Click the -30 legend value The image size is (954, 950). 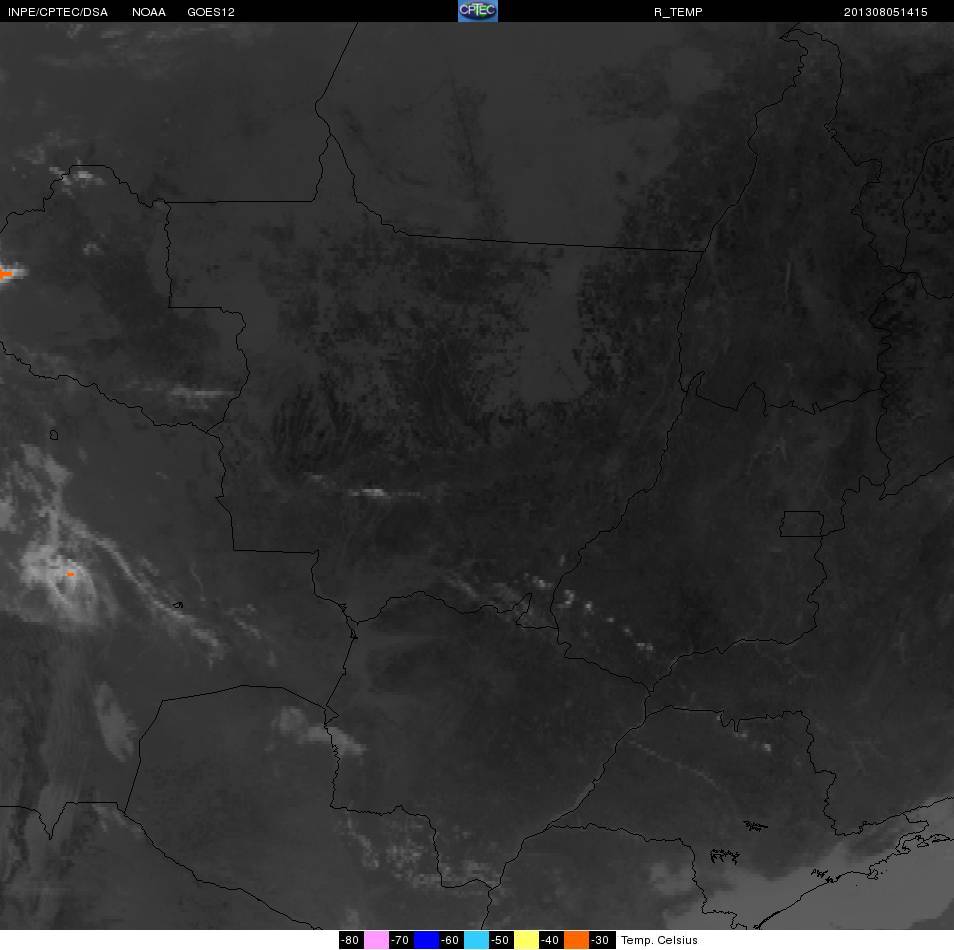tap(602, 940)
